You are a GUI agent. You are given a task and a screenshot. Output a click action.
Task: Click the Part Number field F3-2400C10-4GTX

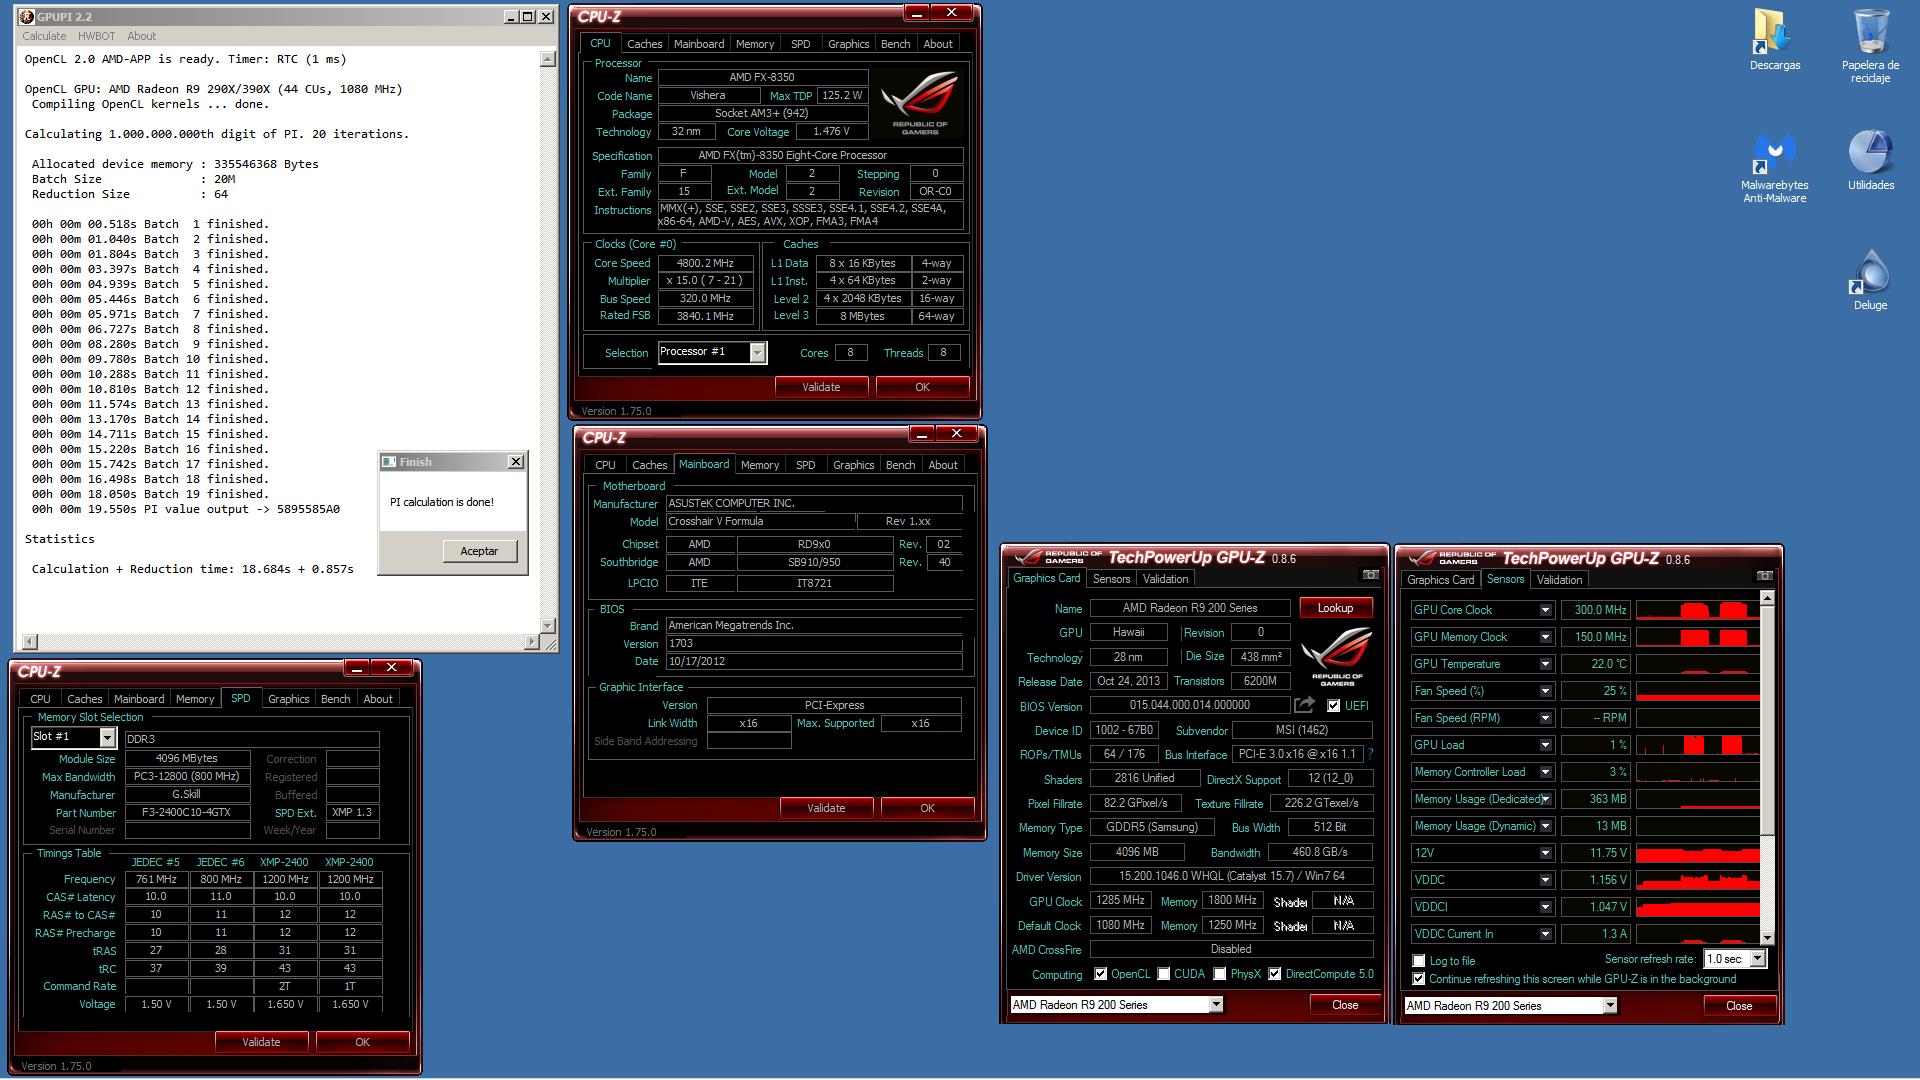tap(187, 813)
